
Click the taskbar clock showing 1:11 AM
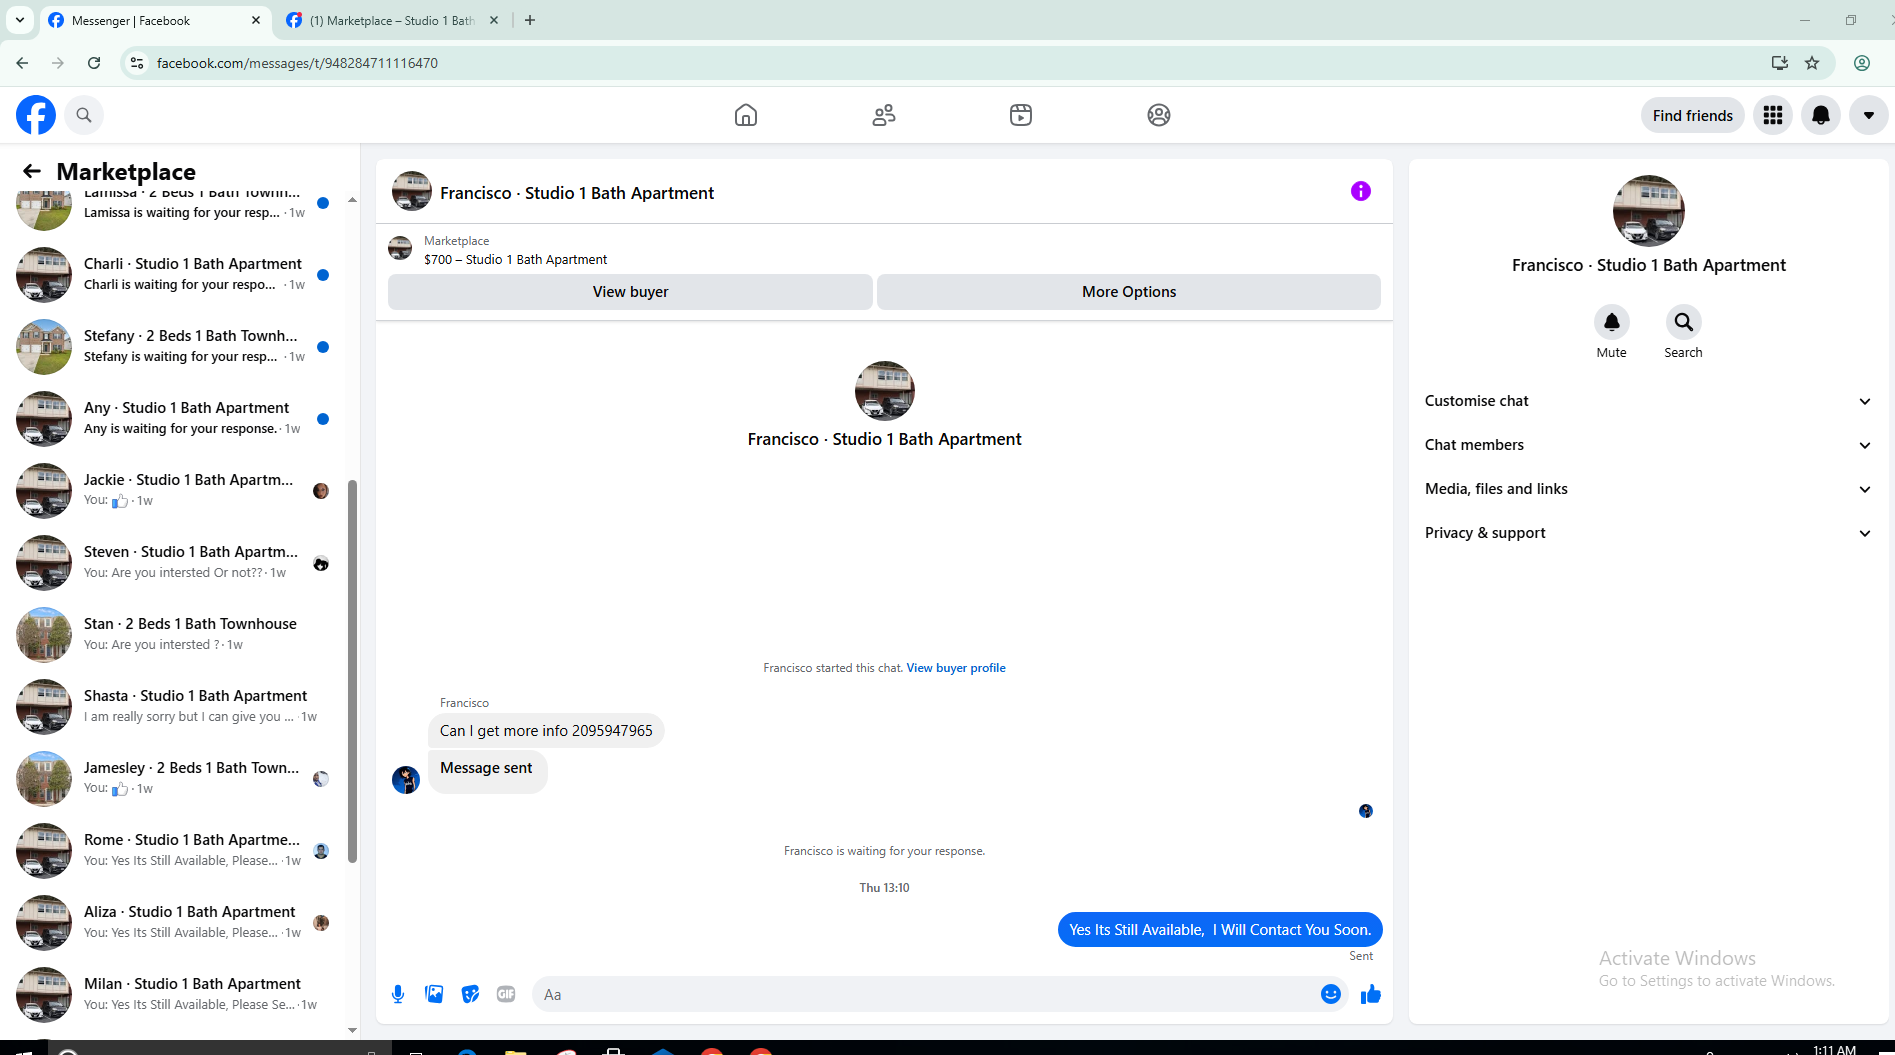pyautogui.click(x=1834, y=1049)
